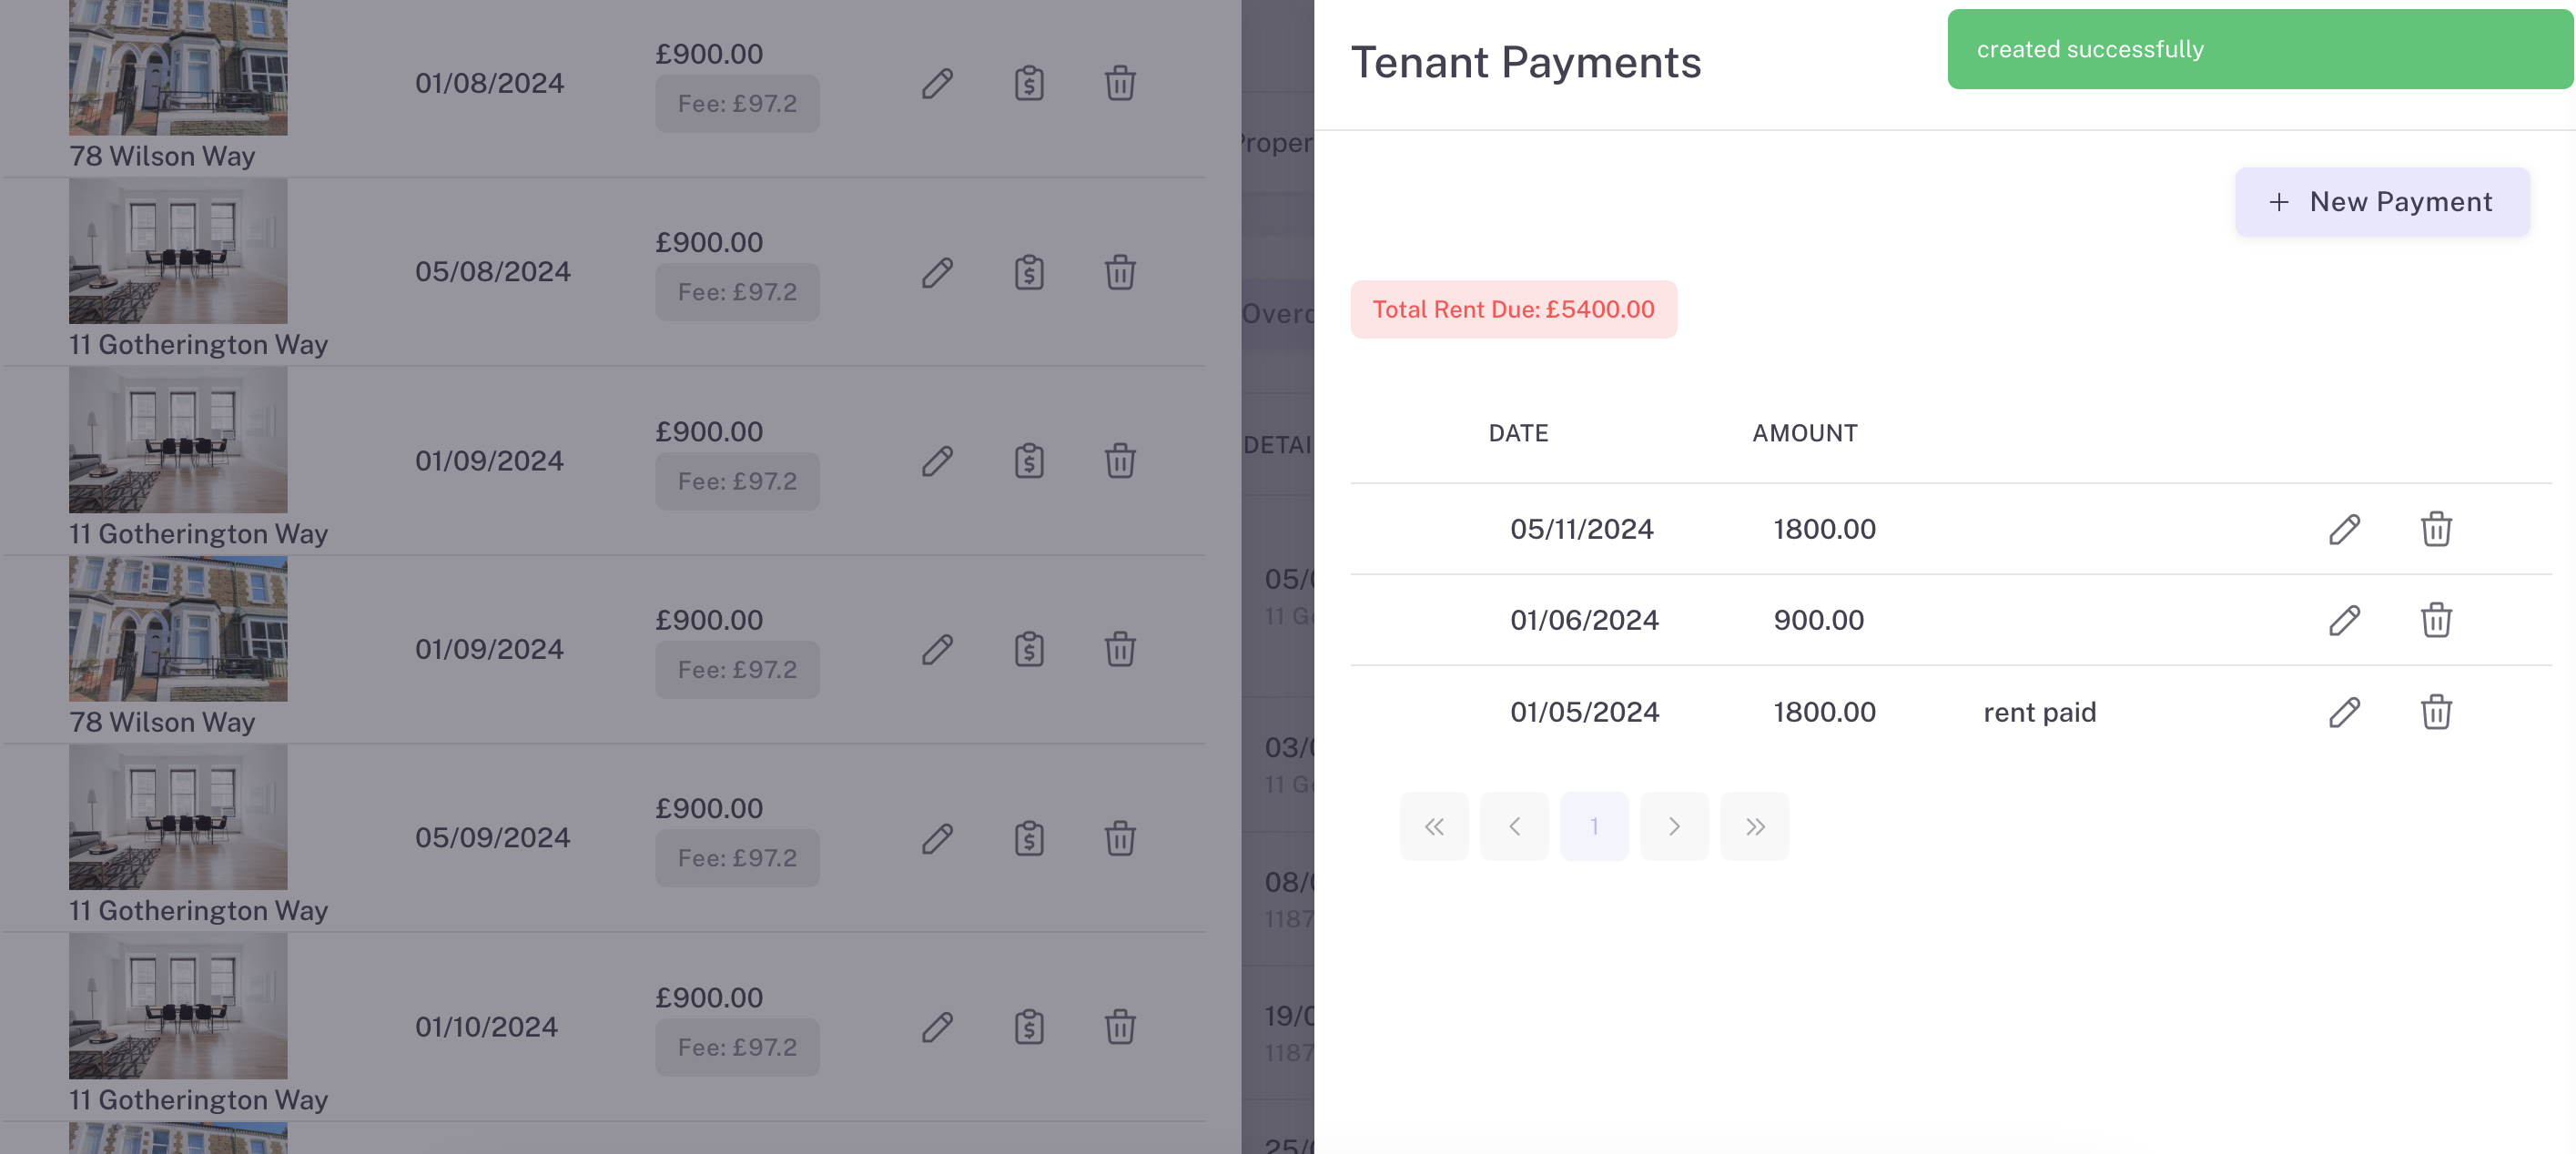Go to previous payments page

pyautogui.click(x=1514, y=826)
